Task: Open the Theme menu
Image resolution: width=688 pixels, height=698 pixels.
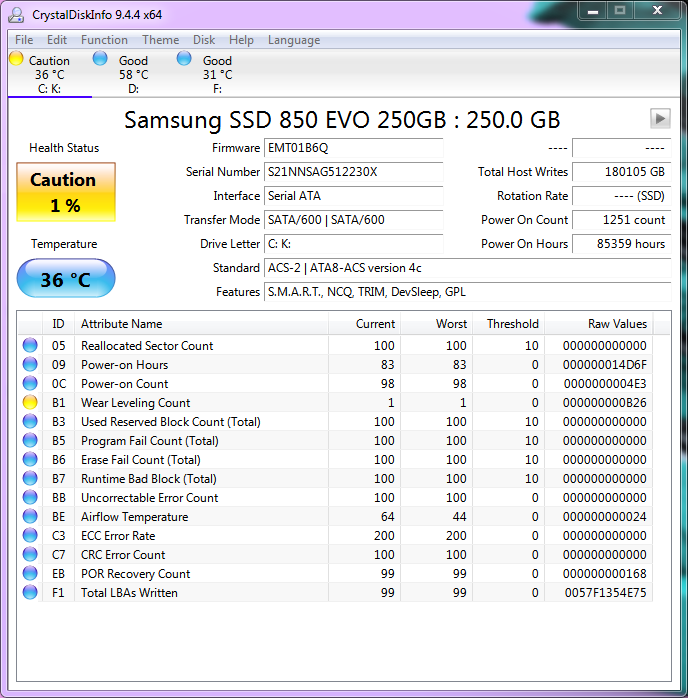Action: click(161, 40)
